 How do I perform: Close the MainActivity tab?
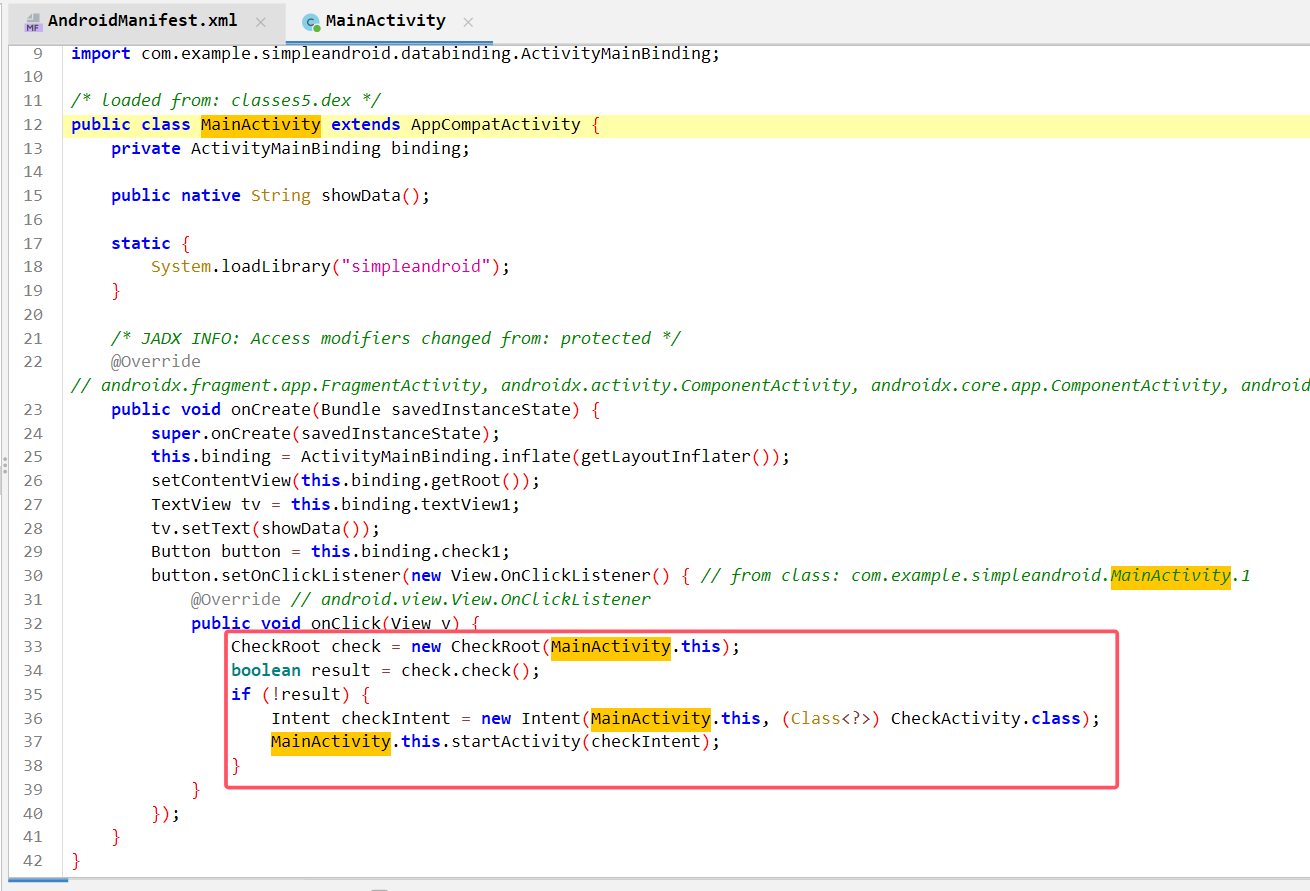[468, 22]
